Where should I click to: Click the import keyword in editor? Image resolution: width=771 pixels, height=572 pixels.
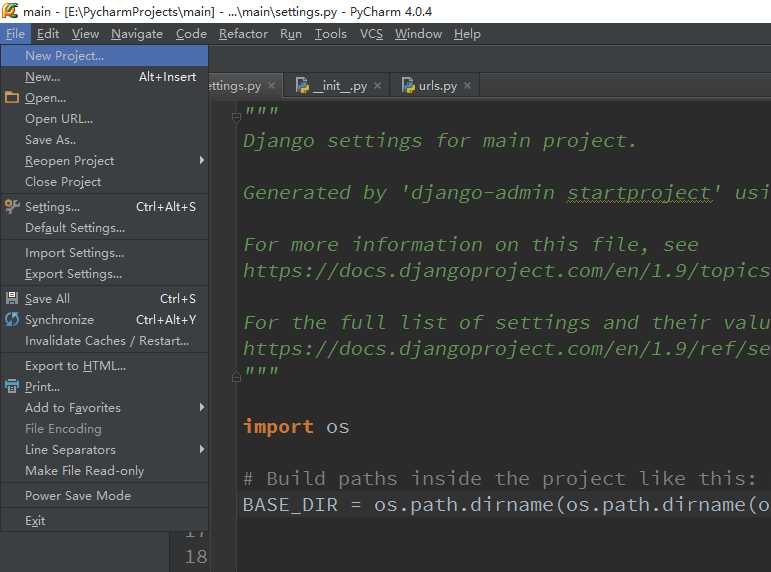[x=278, y=426]
